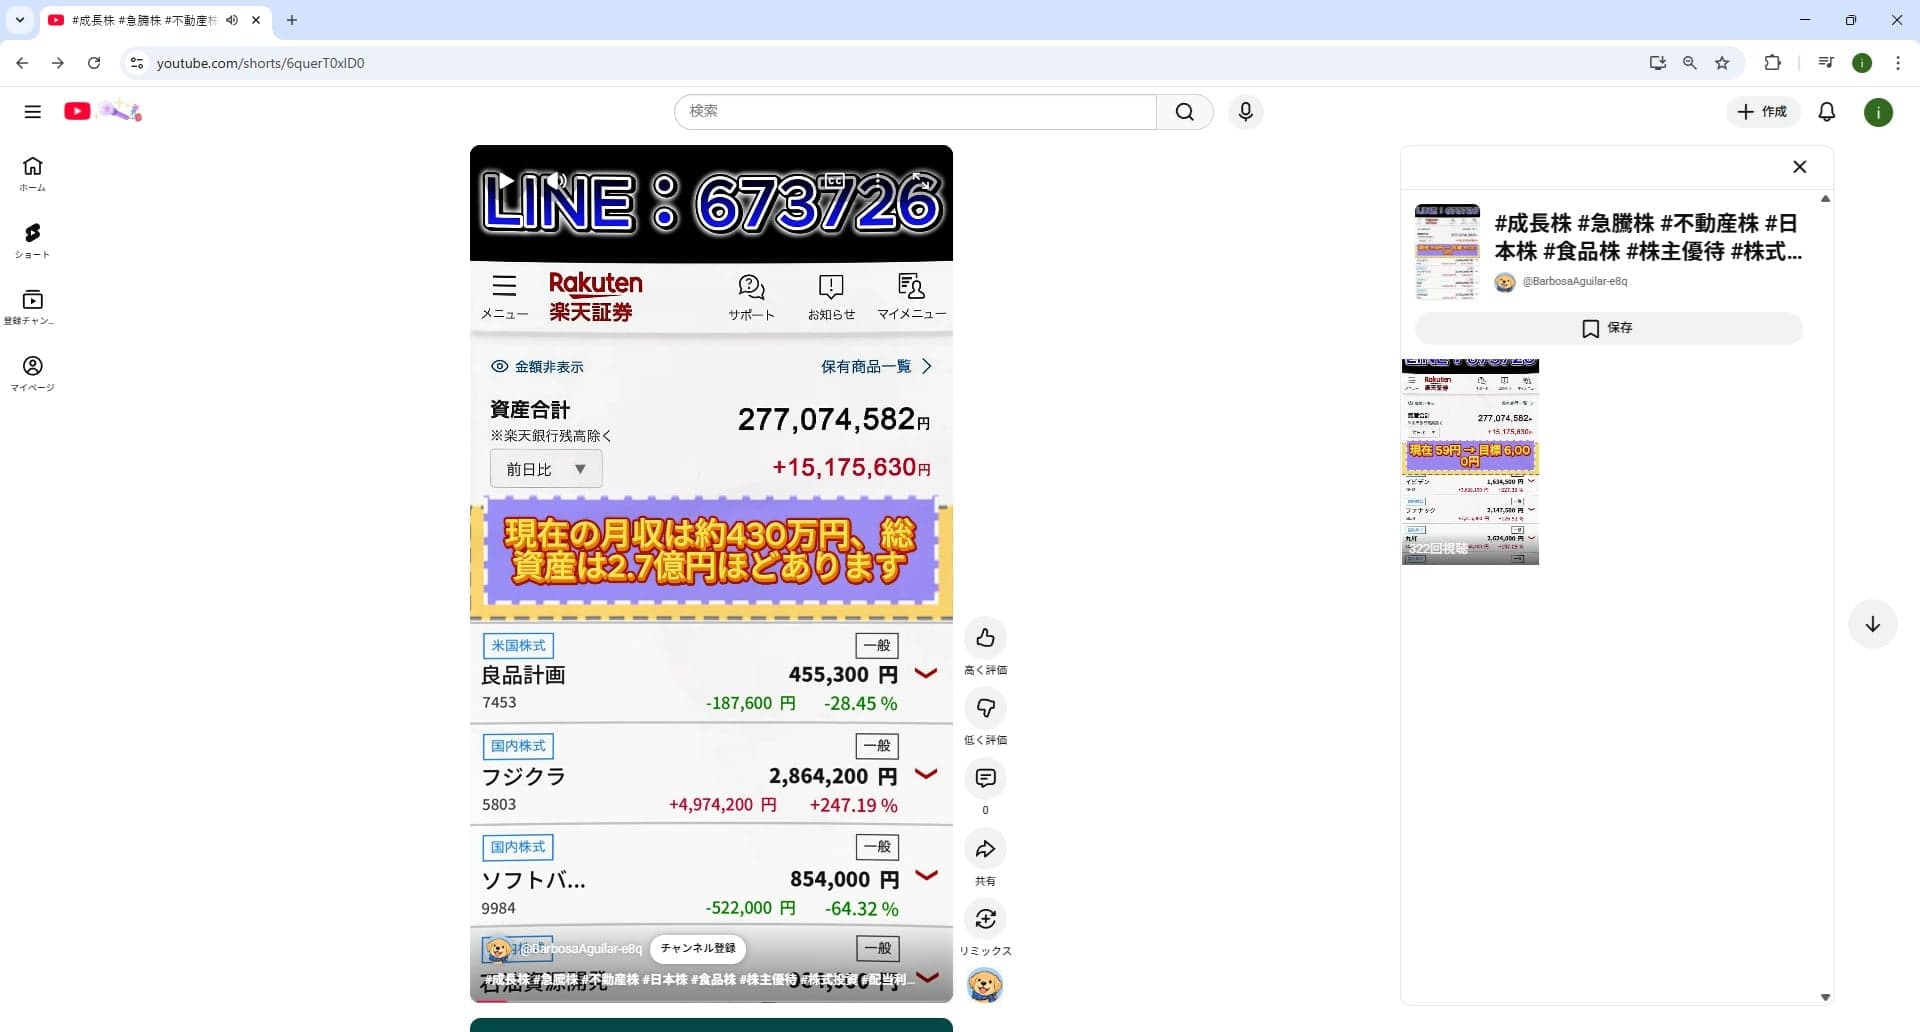Open the Chrome three-dot menu
The image size is (1920, 1032).
tap(1898, 63)
